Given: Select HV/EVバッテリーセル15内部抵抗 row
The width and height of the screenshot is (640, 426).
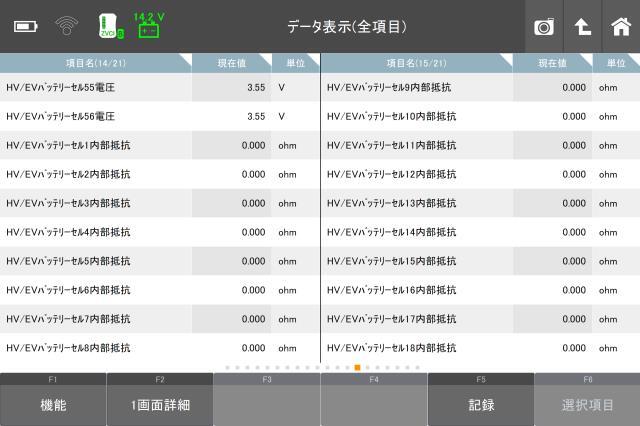Looking at the screenshot, I should pos(480,261).
